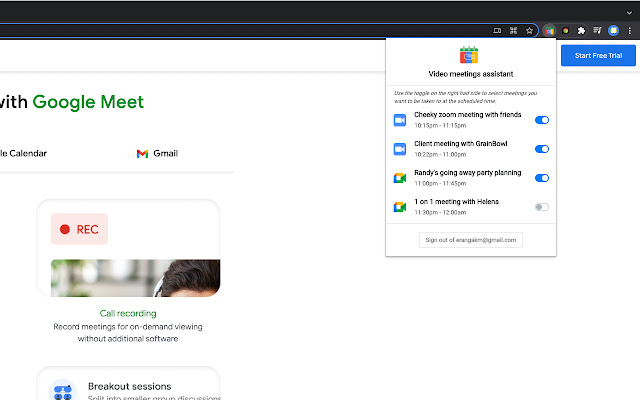Click the green Google Meet heading text
Screen dimensions: 640x400
click(88, 102)
